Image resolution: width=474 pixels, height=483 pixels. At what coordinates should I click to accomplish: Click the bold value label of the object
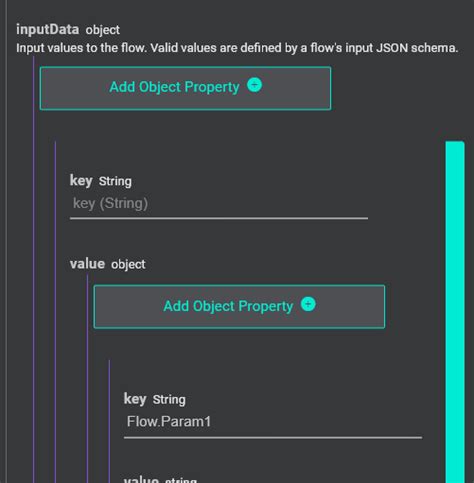(x=87, y=264)
